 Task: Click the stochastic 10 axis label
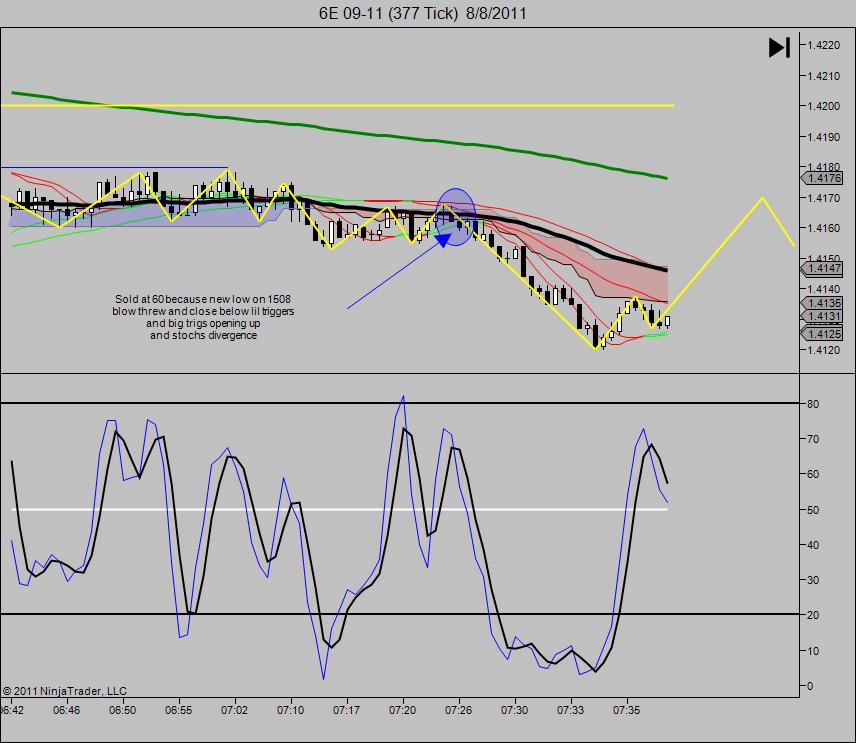click(813, 651)
